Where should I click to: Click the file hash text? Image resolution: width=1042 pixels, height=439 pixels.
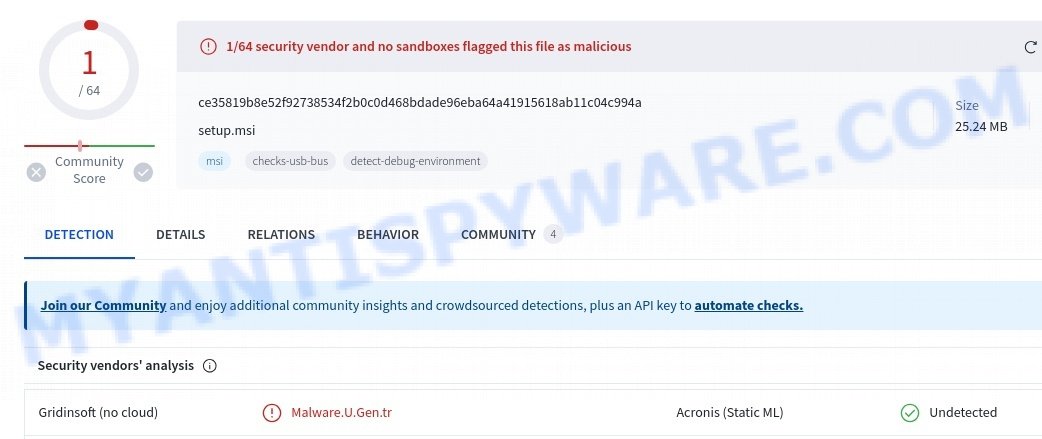tap(420, 102)
